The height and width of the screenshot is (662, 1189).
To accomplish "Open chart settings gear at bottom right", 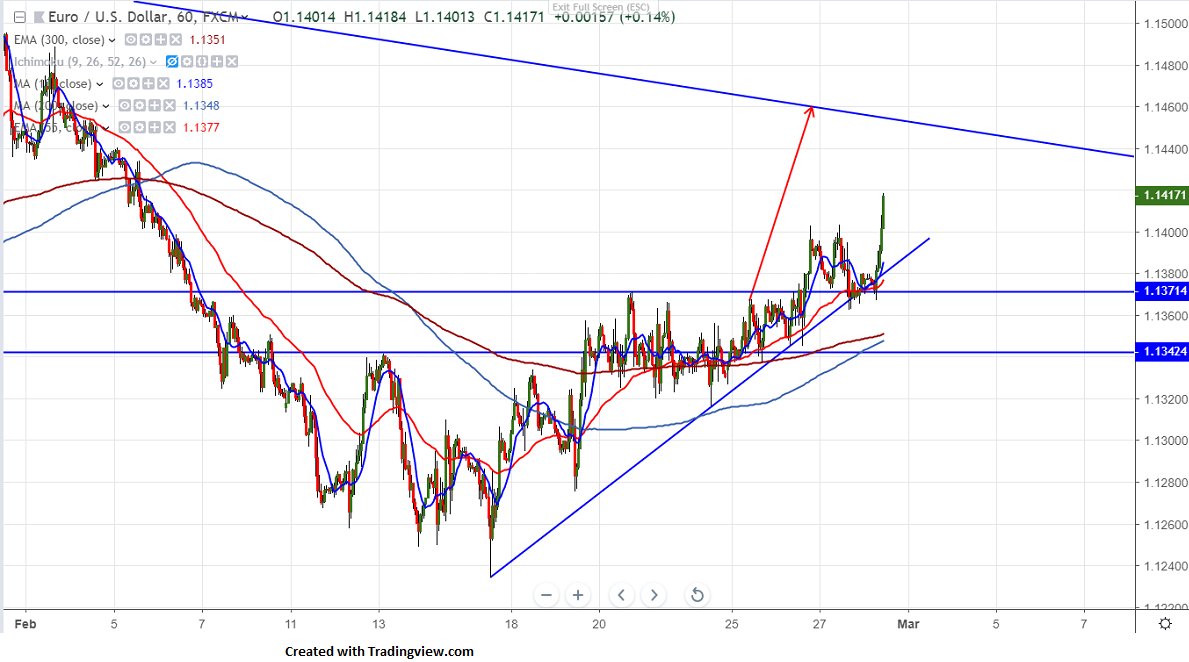I will tap(1165, 624).
